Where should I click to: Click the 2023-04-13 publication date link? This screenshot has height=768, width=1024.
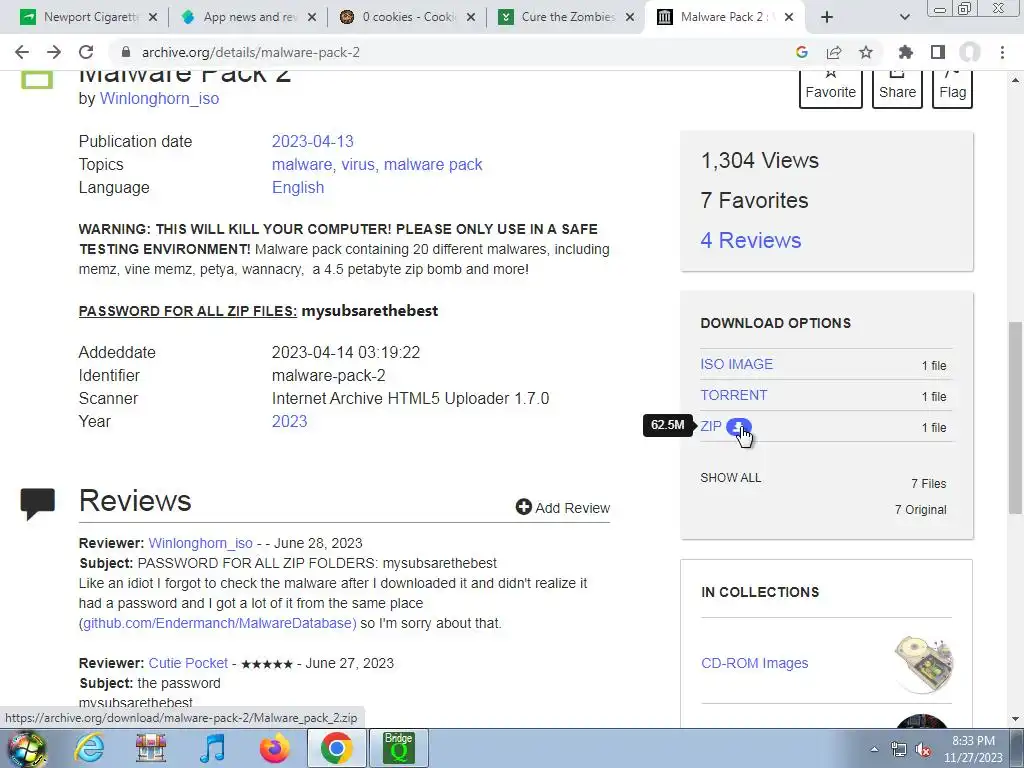(x=312, y=141)
